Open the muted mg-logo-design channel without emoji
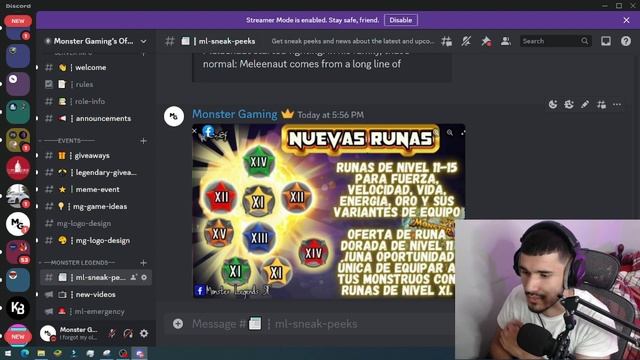Viewport: 640px width, 360px height. (96, 224)
